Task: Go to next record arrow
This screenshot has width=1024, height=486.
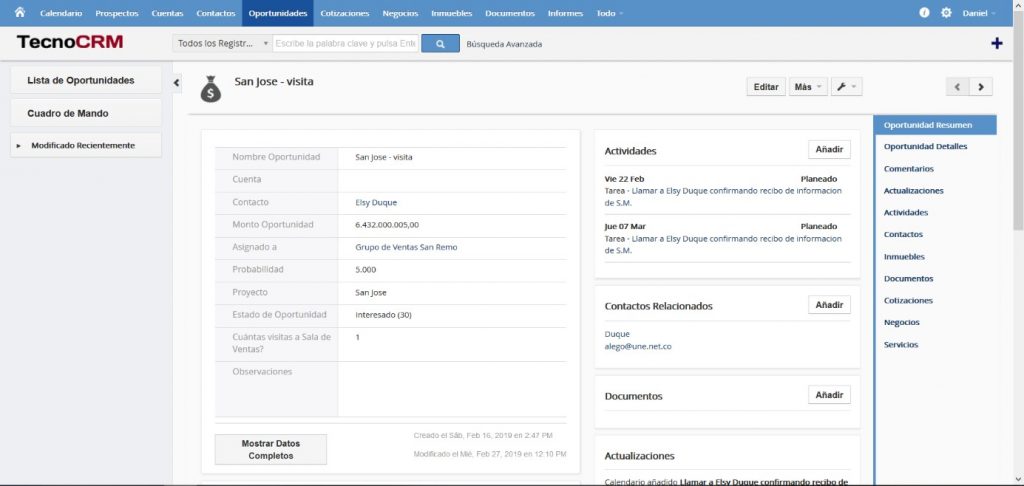Action: click(981, 87)
